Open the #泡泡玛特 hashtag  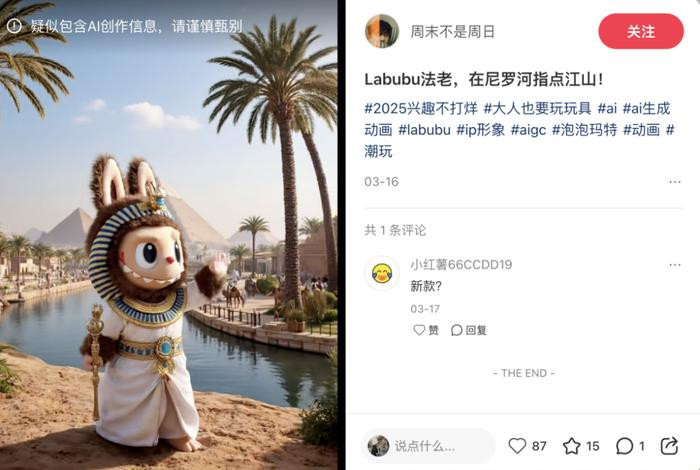pyautogui.click(x=584, y=130)
